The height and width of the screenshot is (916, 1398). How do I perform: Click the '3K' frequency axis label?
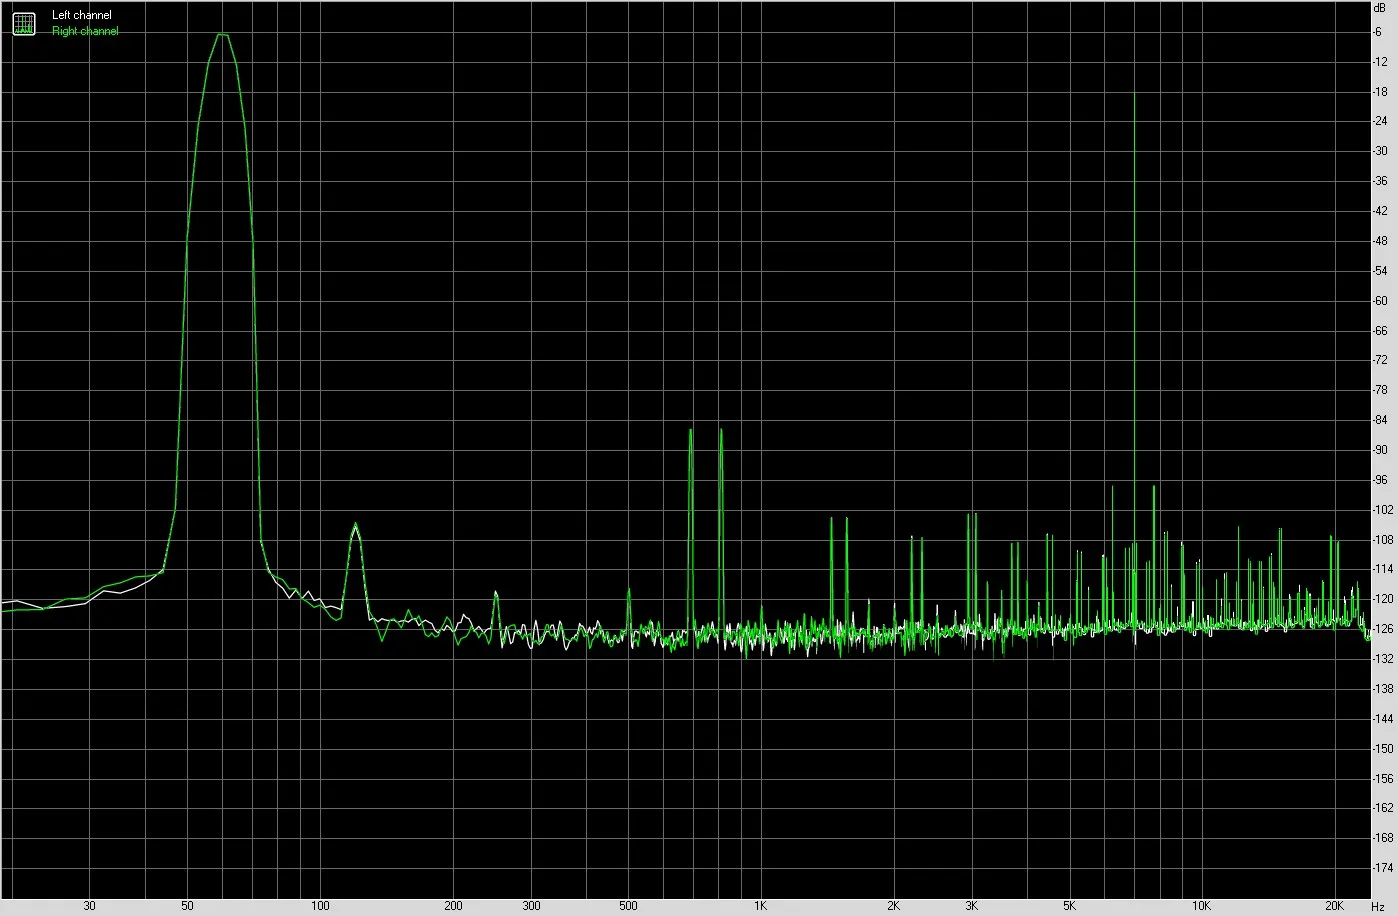point(972,906)
